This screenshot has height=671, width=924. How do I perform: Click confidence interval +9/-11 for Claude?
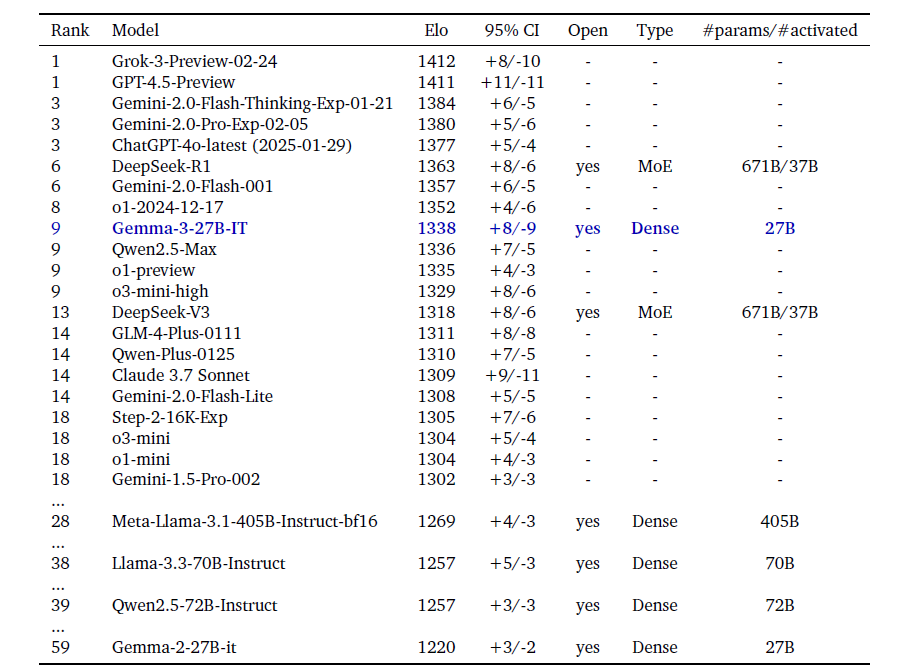tap(512, 375)
